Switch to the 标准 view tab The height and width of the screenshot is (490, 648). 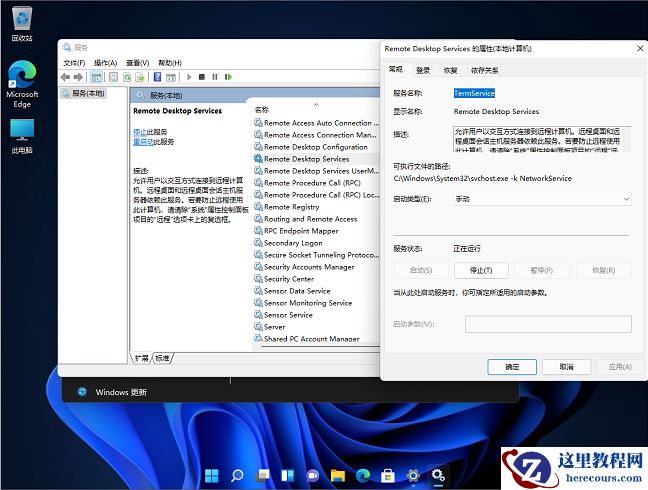(162, 358)
